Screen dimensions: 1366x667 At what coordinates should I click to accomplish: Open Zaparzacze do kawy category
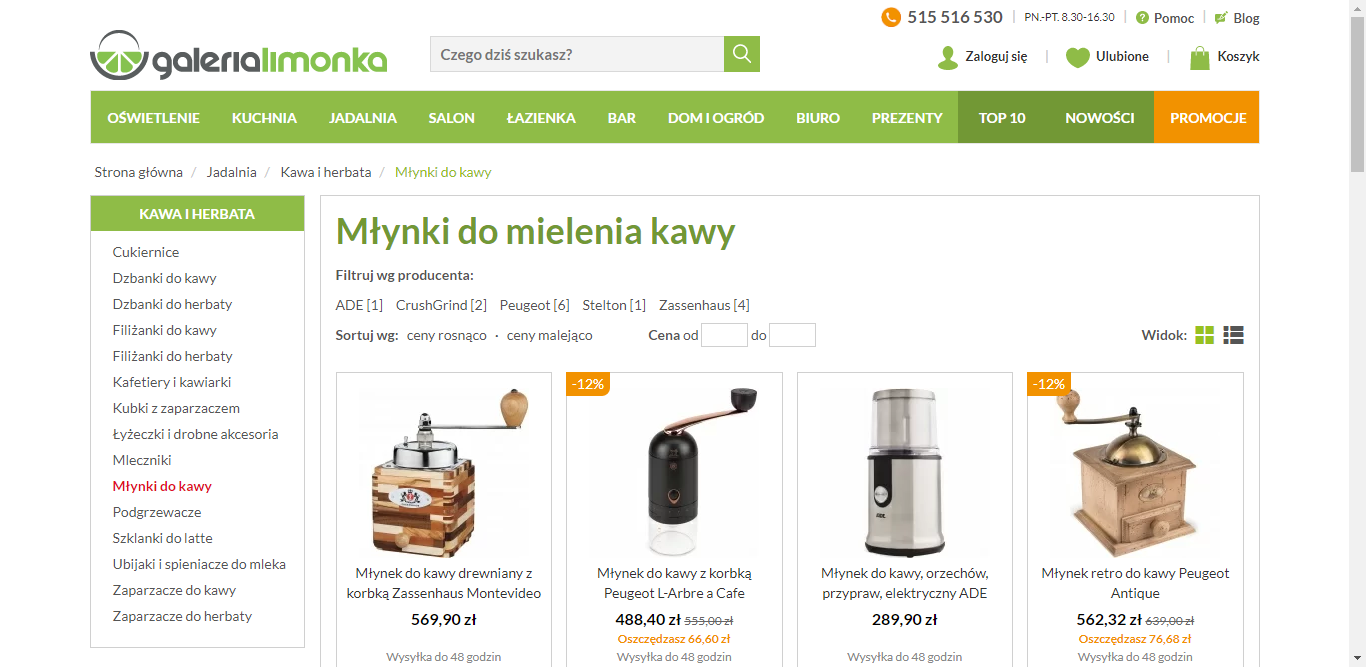click(x=174, y=590)
